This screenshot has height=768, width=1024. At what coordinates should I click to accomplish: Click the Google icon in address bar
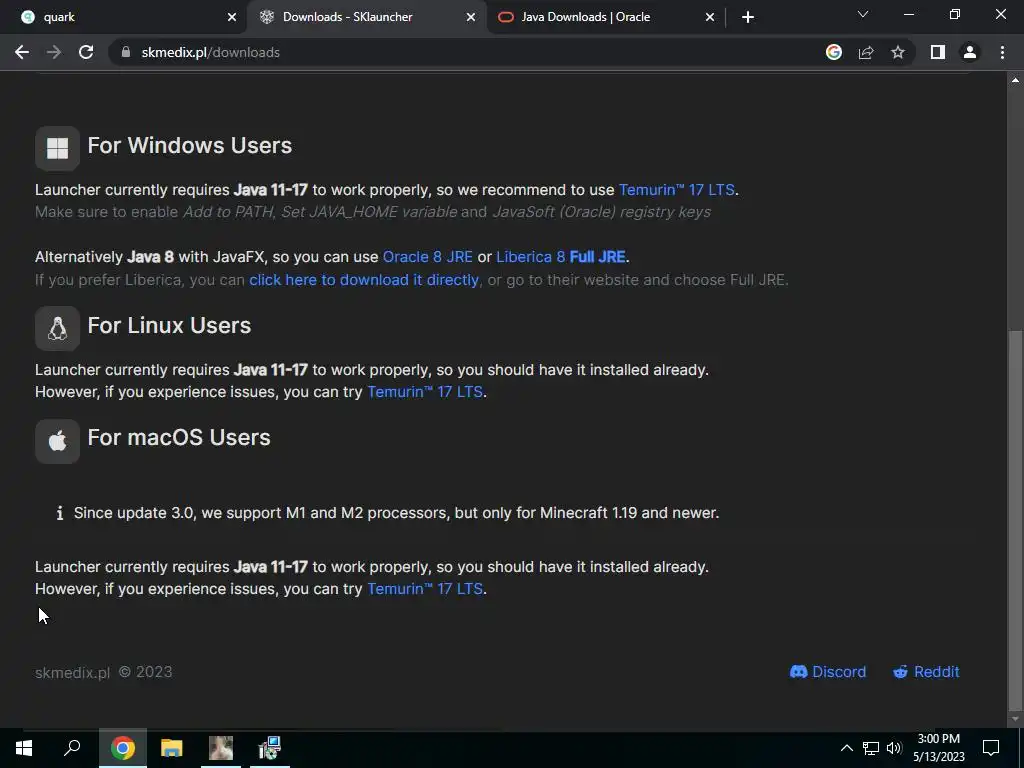pyautogui.click(x=834, y=52)
